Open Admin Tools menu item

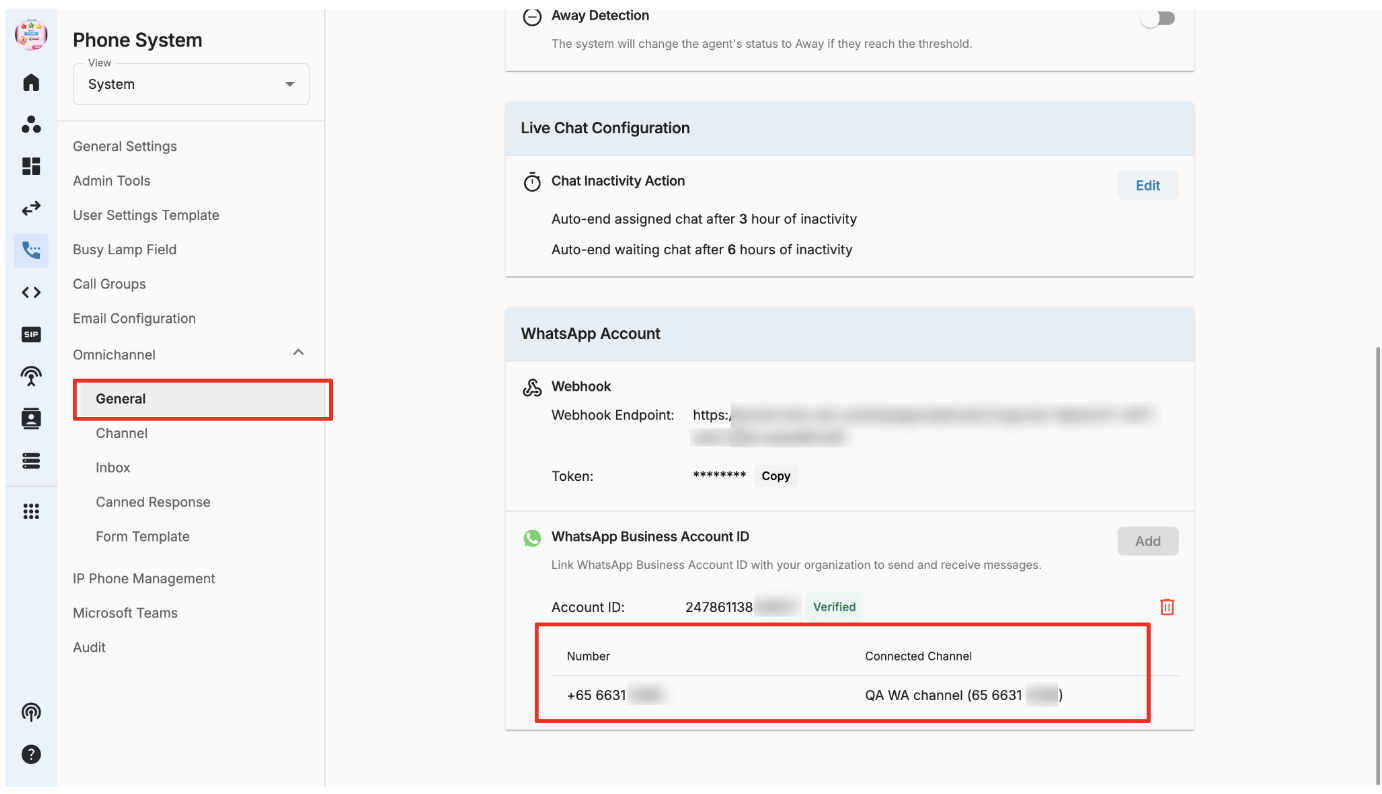pos(112,181)
